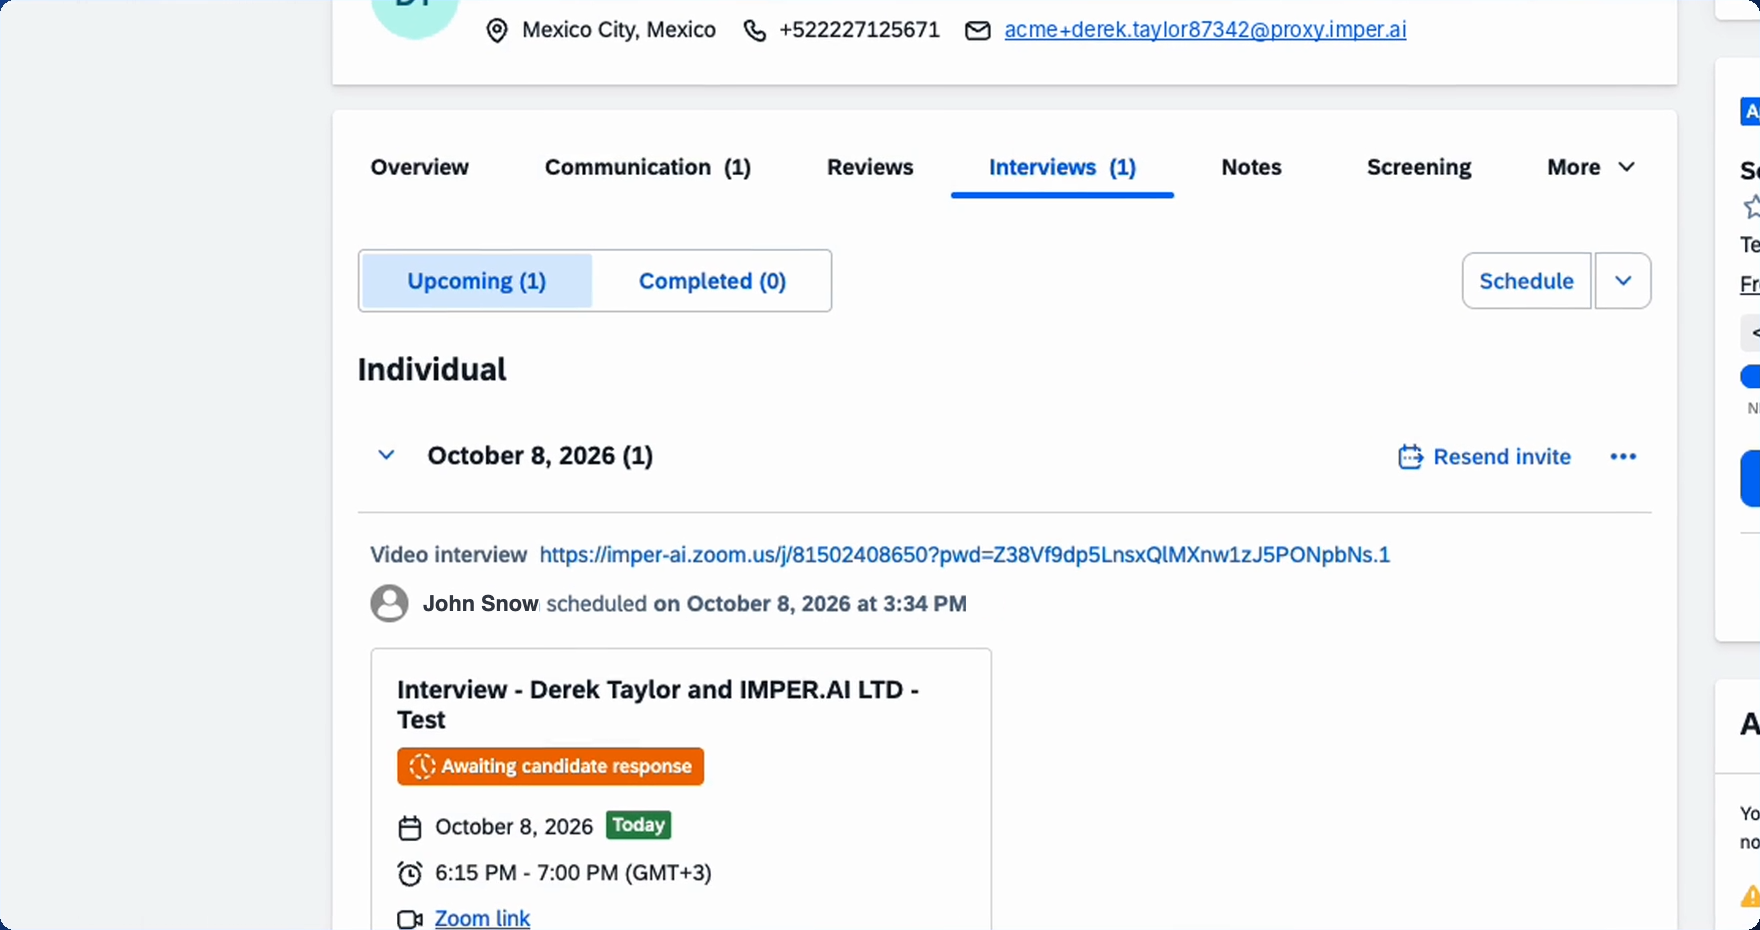The width and height of the screenshot is (1760, 930).
Task: Open the three-dot interview actions menu
Action: point(1623,457)
